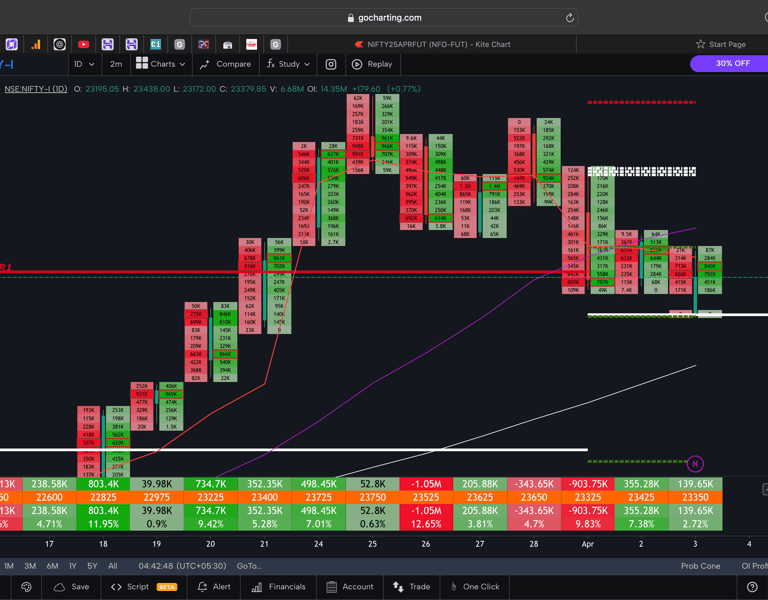This screenshot has height=600, width=768.
Task: Click the 23750 price cell in orange row
Action: [x=372, y=497]
